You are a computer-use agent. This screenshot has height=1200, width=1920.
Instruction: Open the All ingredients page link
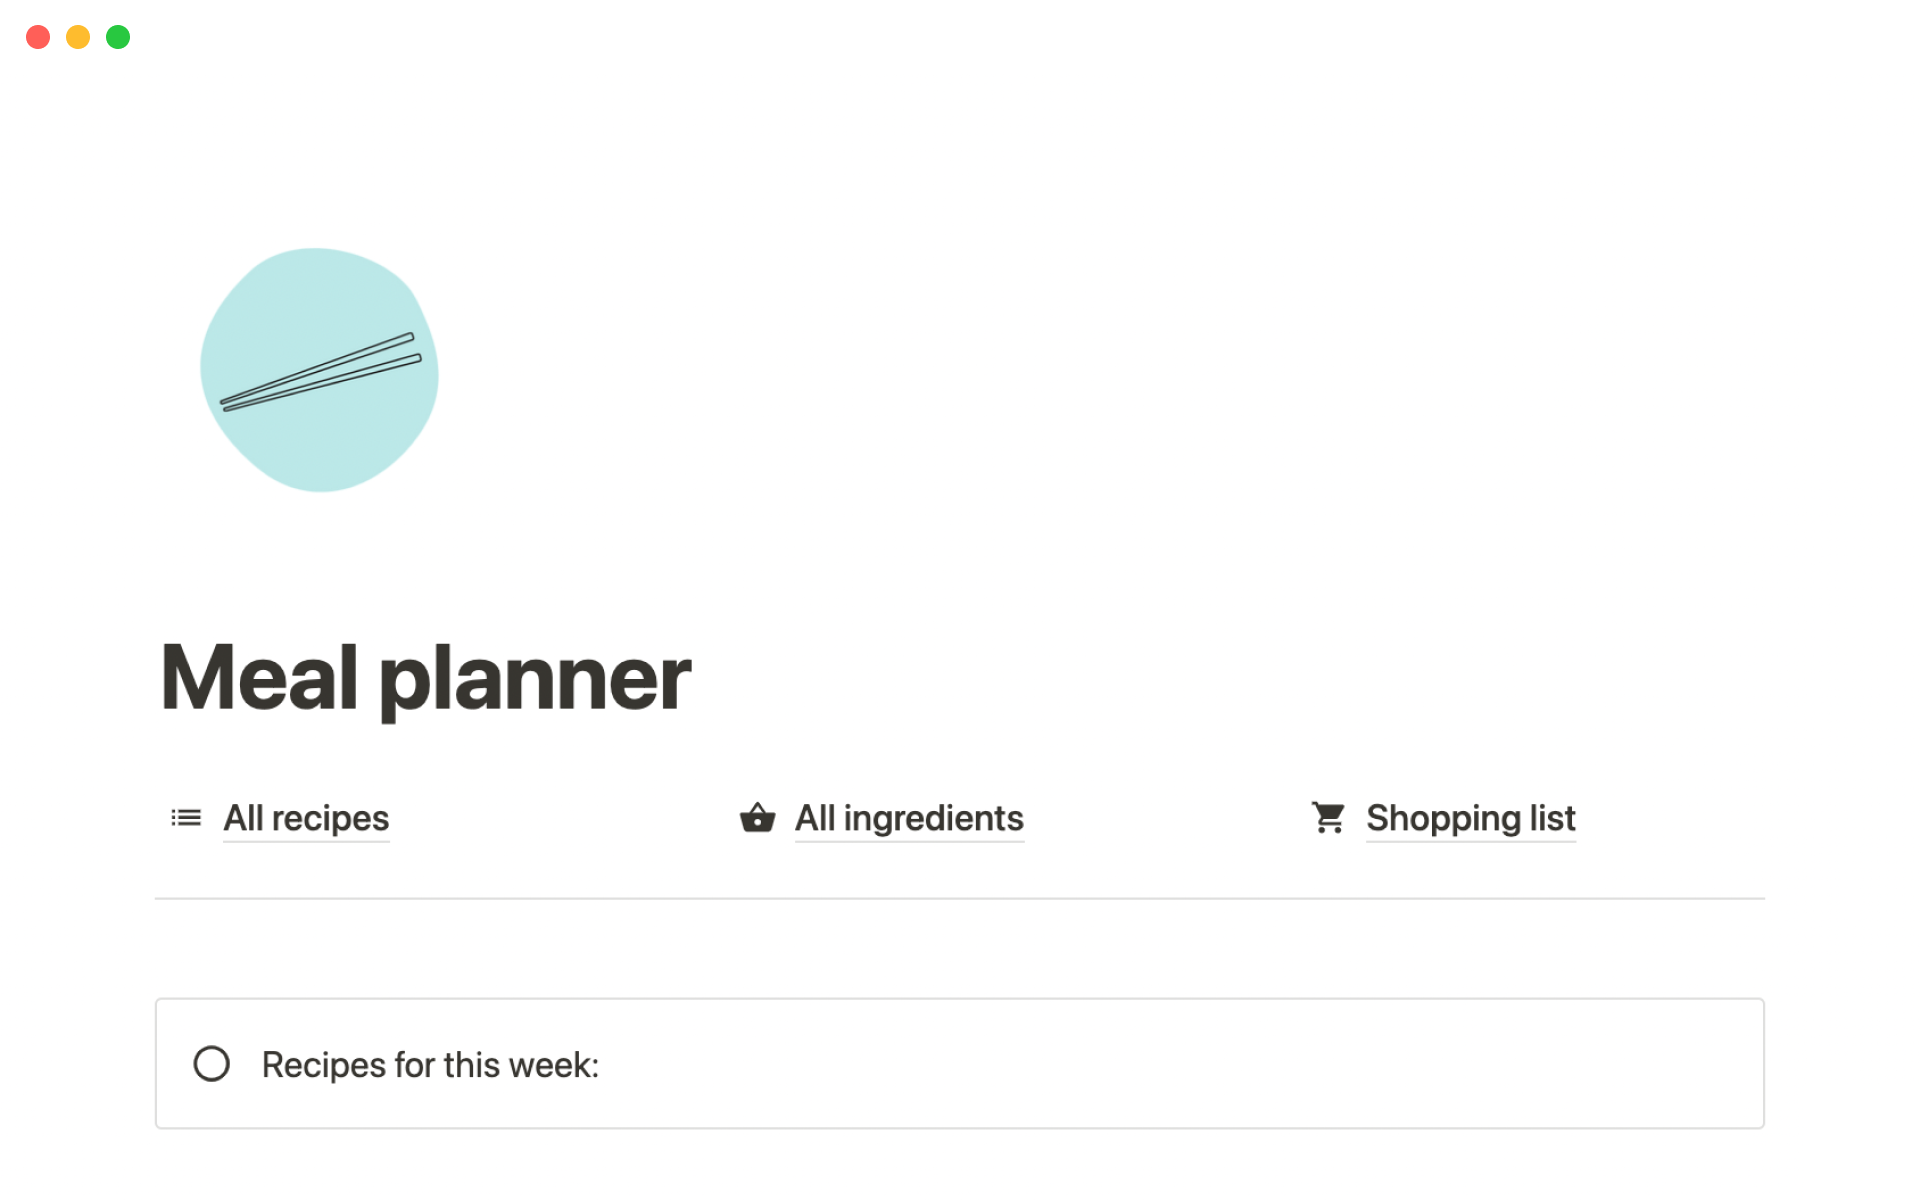point(908,818)
